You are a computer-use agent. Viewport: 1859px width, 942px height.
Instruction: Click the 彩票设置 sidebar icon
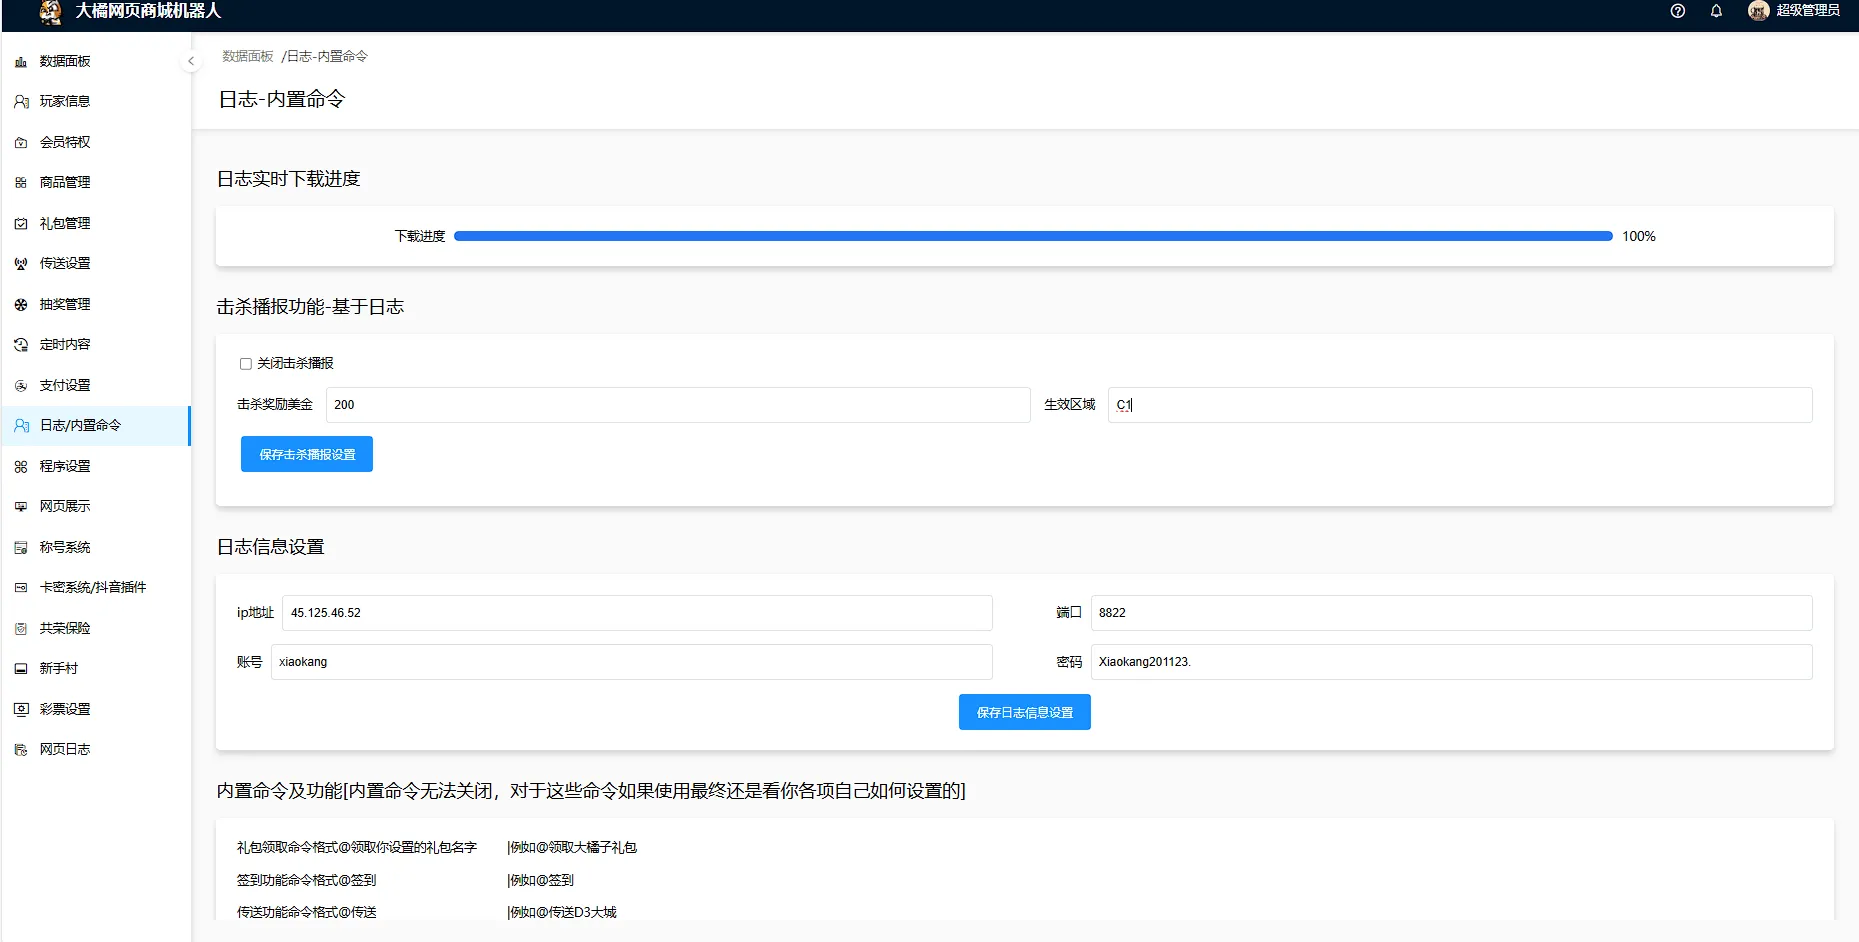coord(21,709)
